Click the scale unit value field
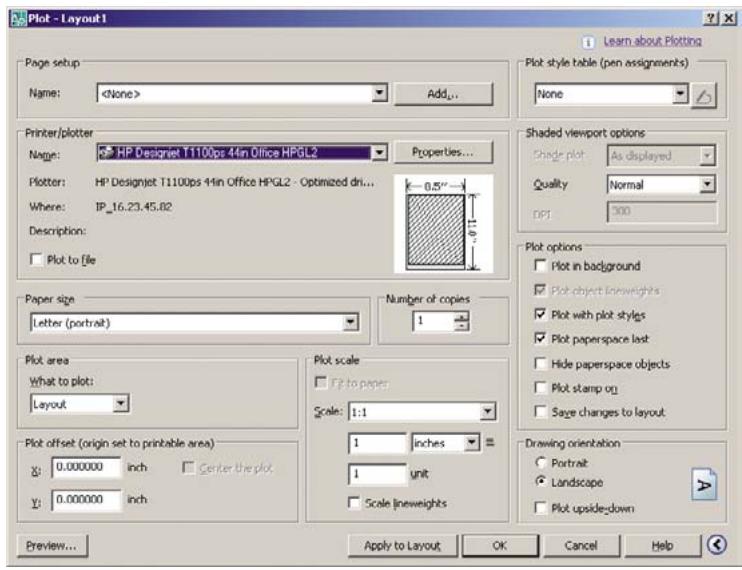 377,474
